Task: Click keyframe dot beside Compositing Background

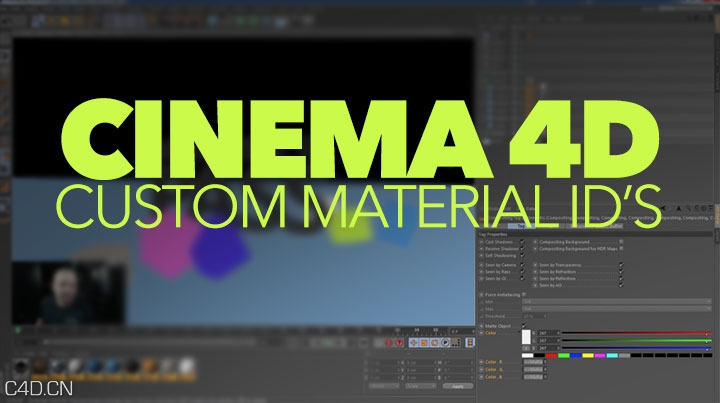Action: click(535, 242)
